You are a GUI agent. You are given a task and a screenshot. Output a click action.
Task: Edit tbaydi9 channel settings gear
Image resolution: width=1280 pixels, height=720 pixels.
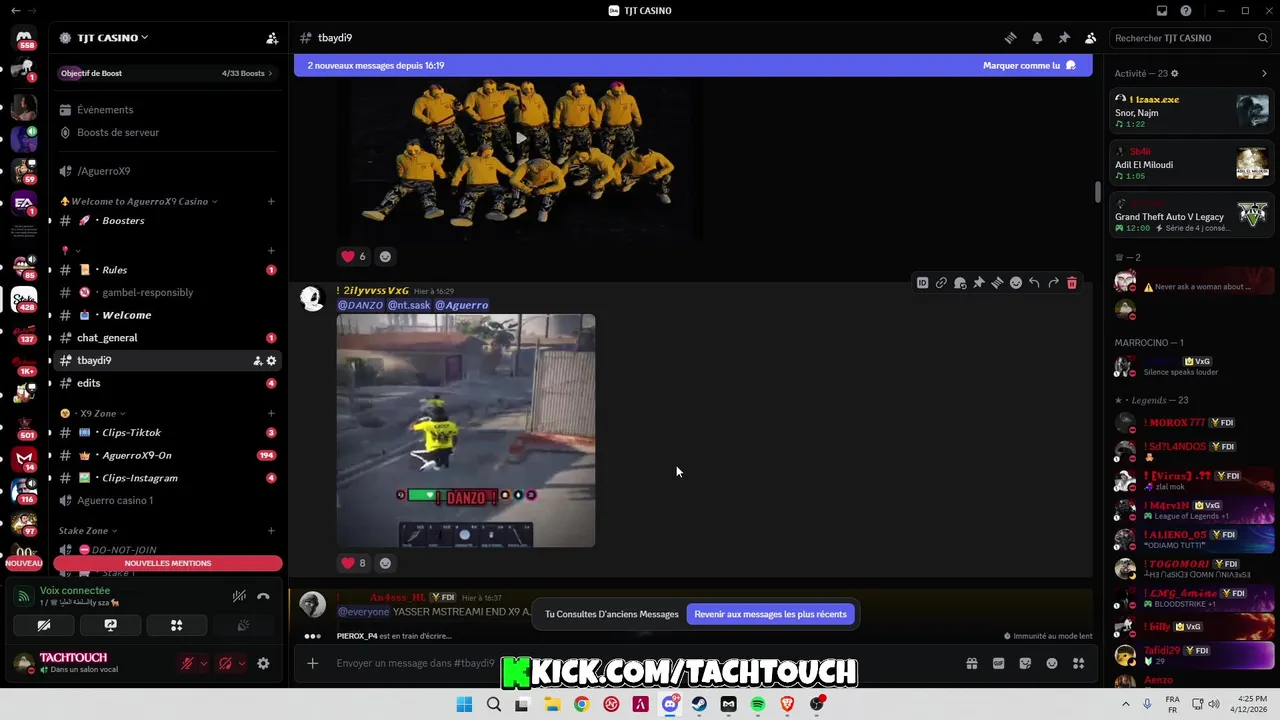click(x=271, y=361)
